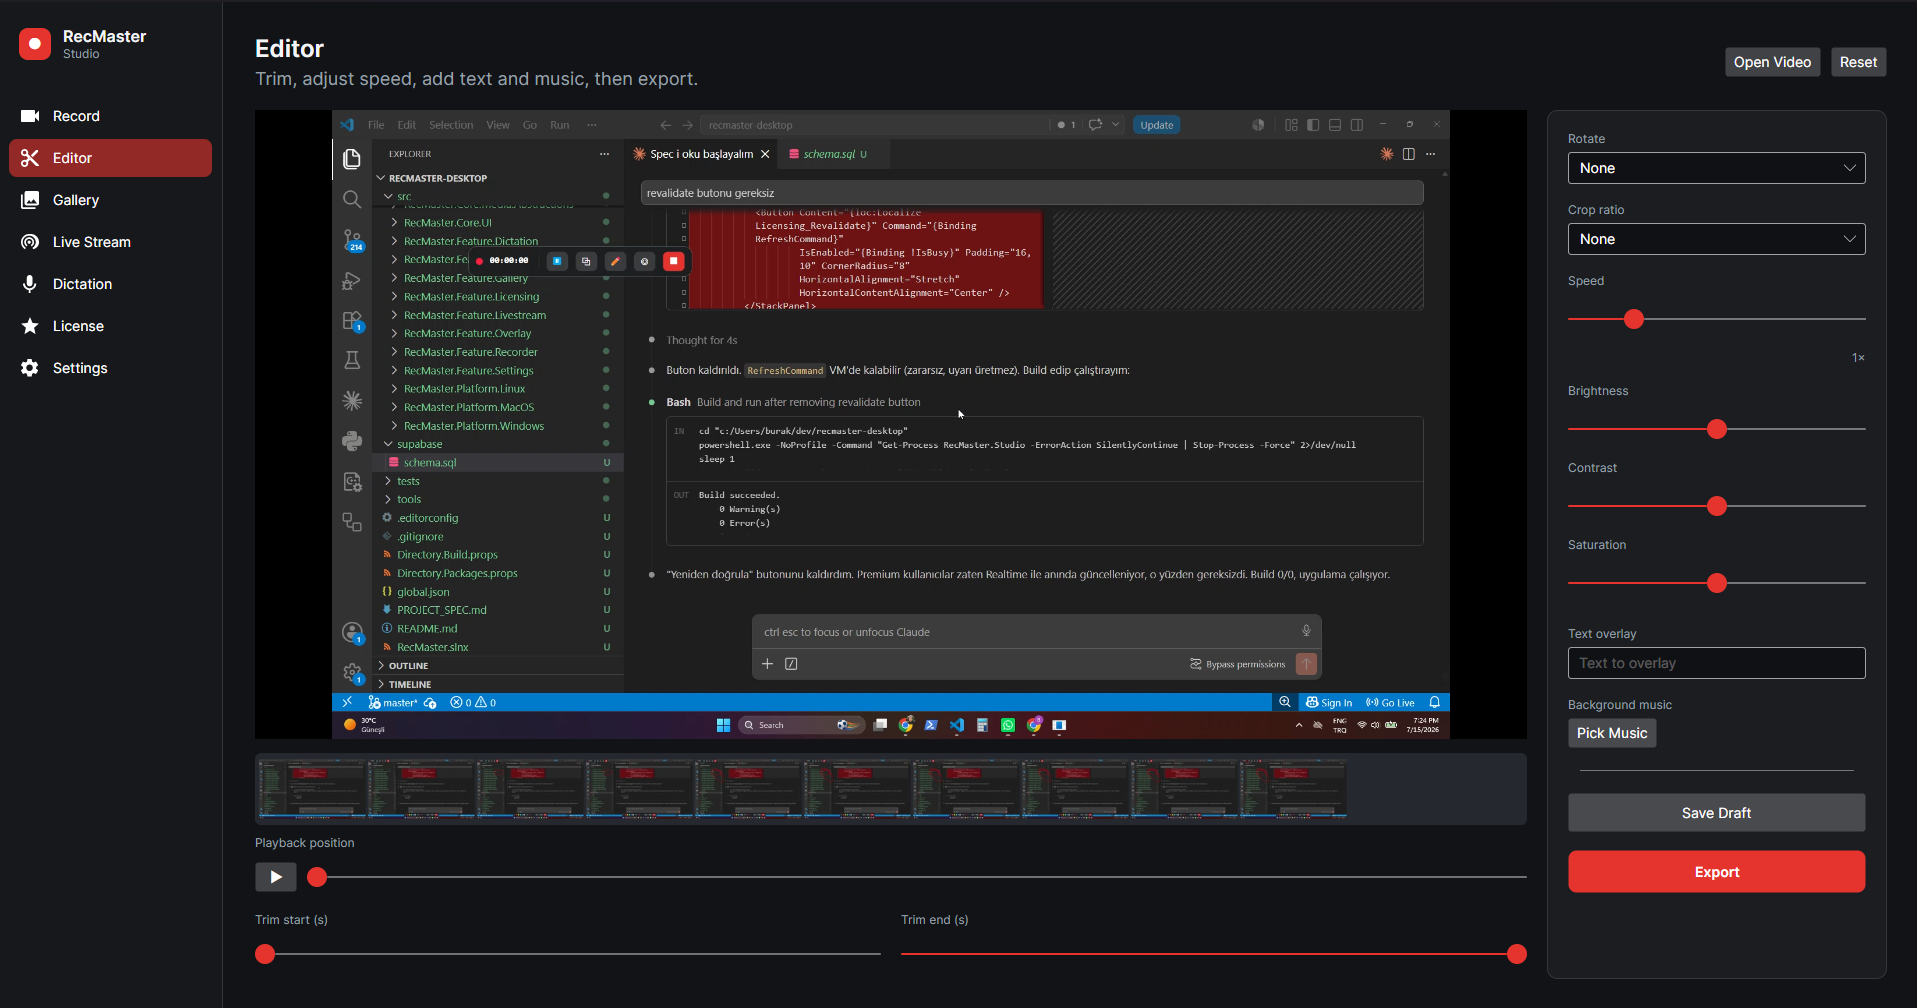This screenshot has width=1917, height=1008.
Task: Click the red stop button on the floating recorder bar
Action: tap(674, 261)
